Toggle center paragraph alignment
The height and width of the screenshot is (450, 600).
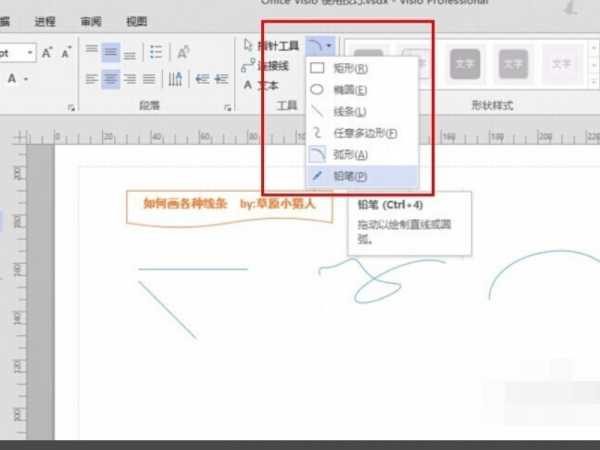point(111,79)
